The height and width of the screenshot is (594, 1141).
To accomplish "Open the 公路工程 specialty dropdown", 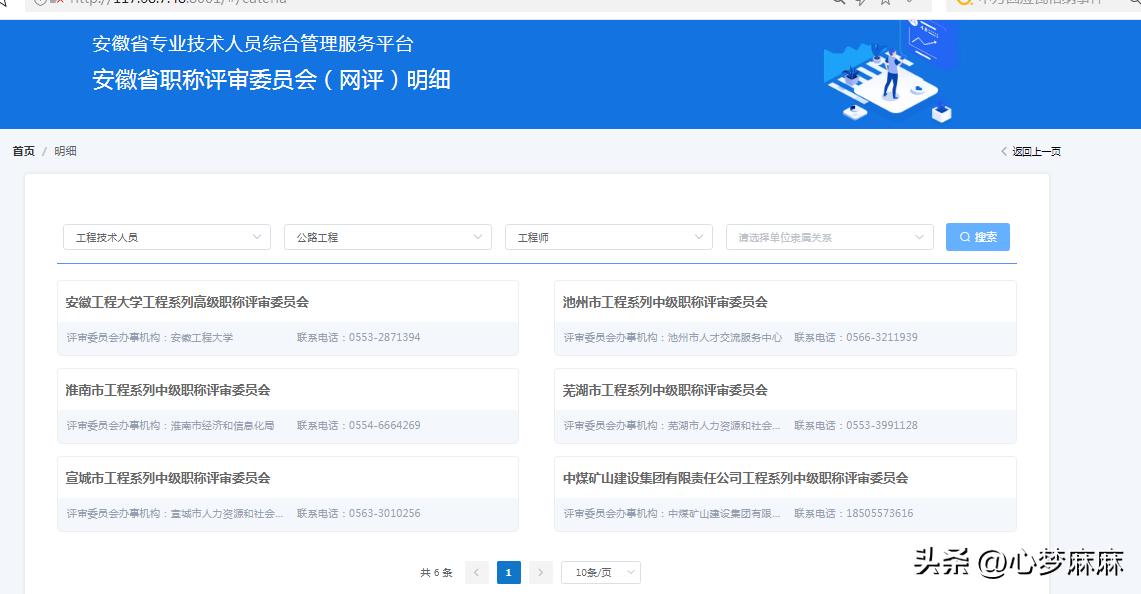I will 386,237.
